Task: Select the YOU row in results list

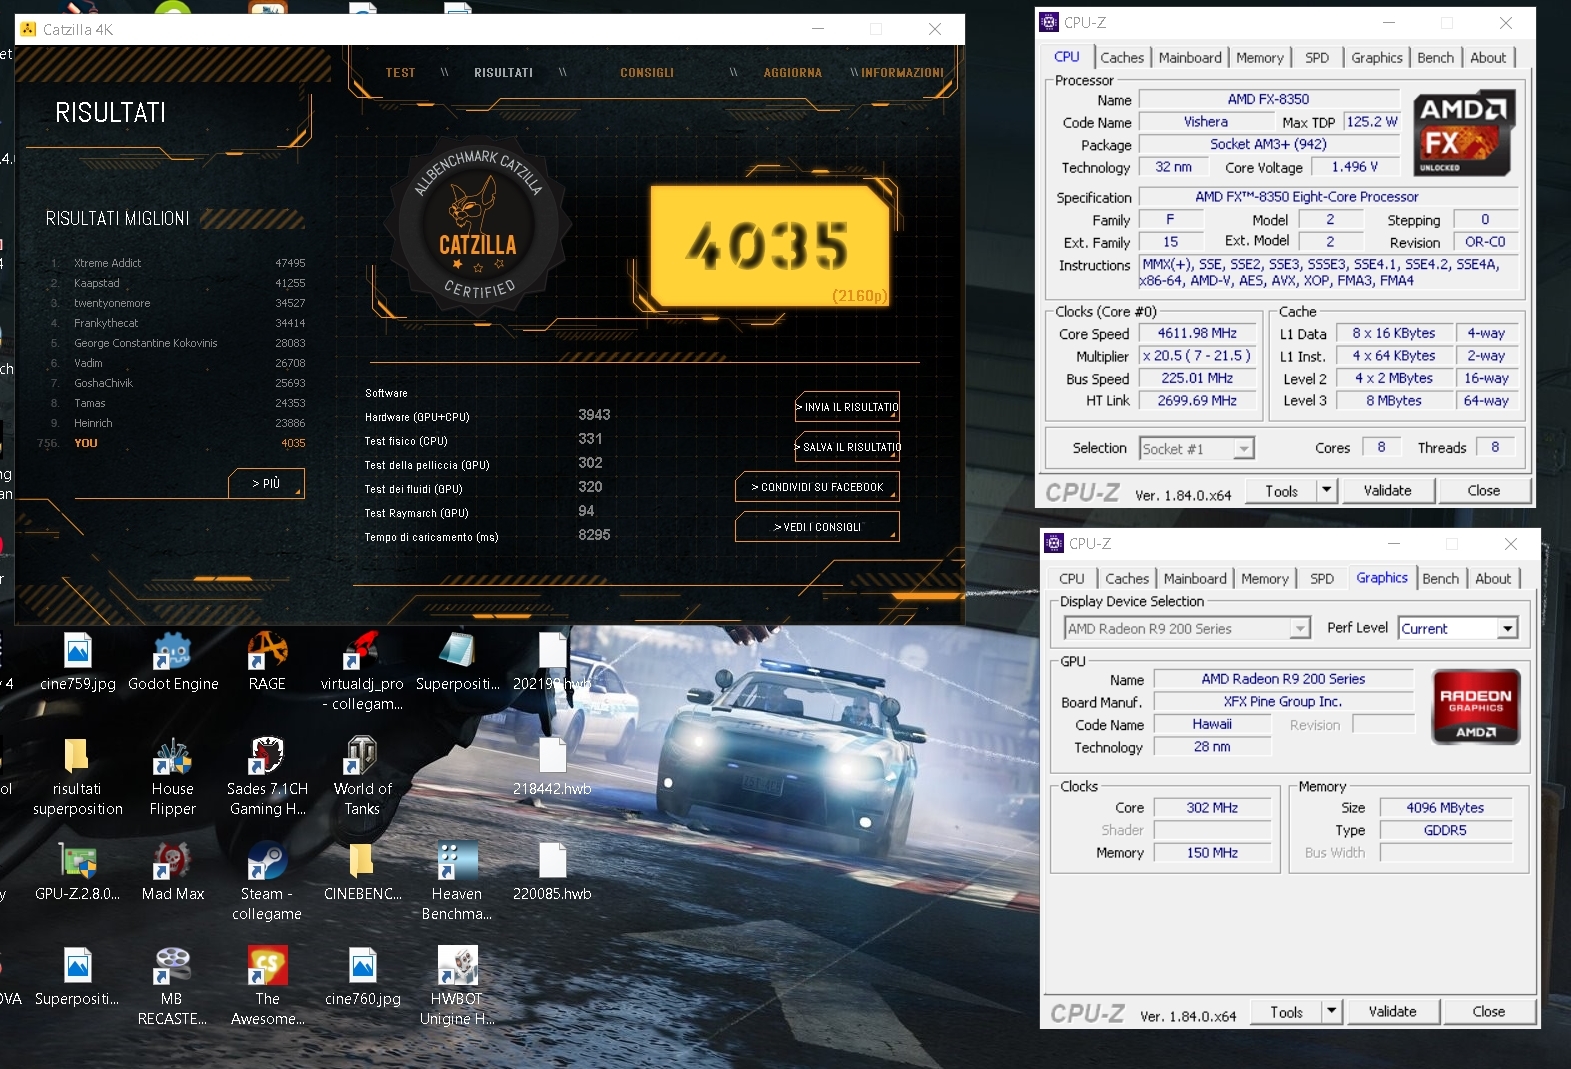Action: click(172, 443)
